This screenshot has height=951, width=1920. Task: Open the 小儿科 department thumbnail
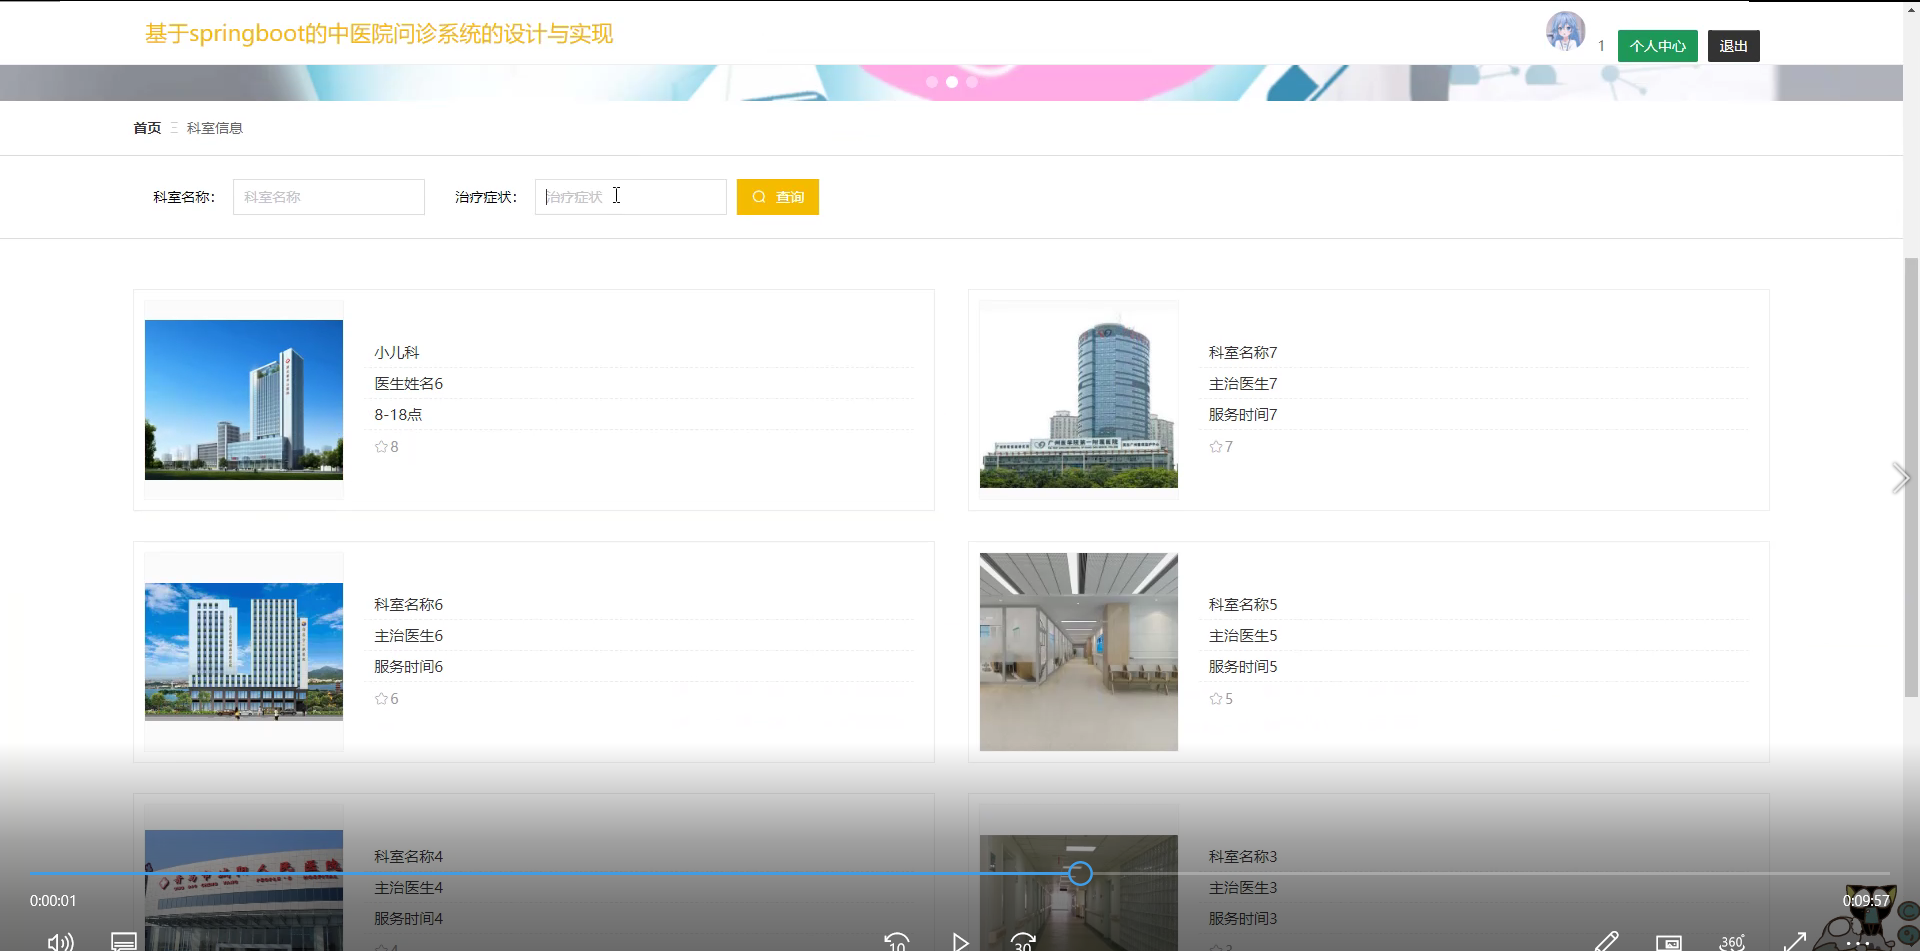244,400
